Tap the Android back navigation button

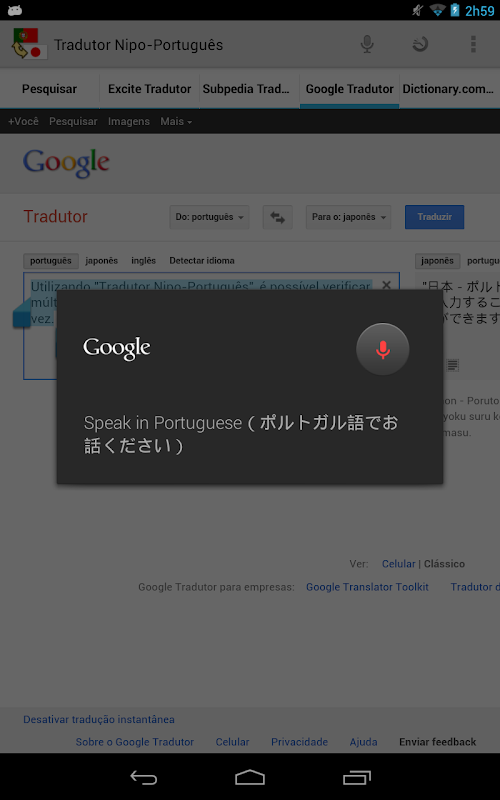[x=144, y=777]
